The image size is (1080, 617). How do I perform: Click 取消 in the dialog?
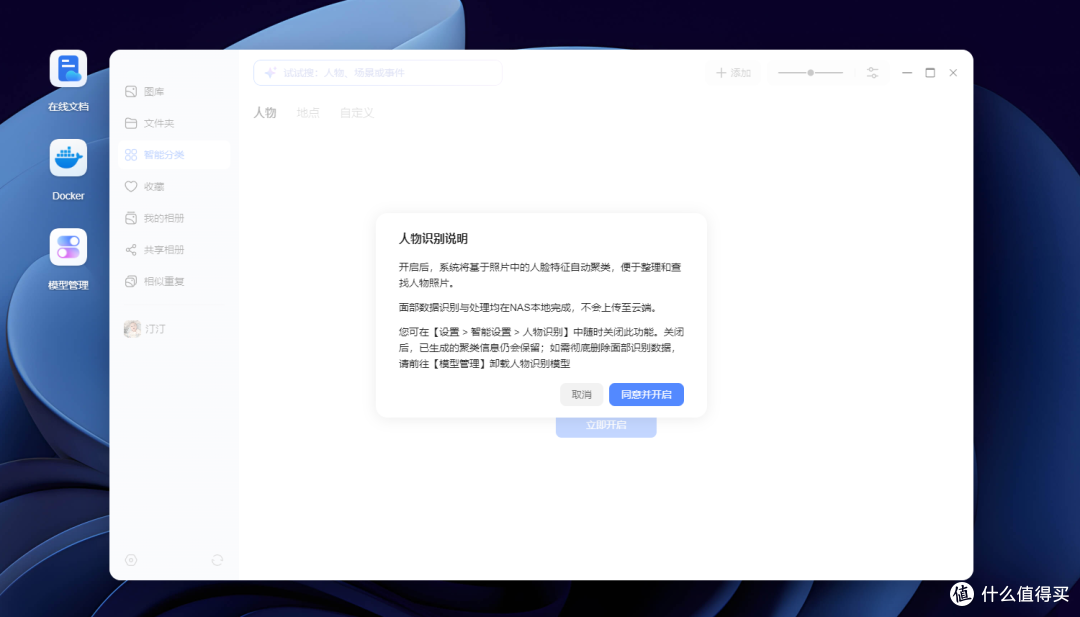pyautogui.click(x=581, y=395)
